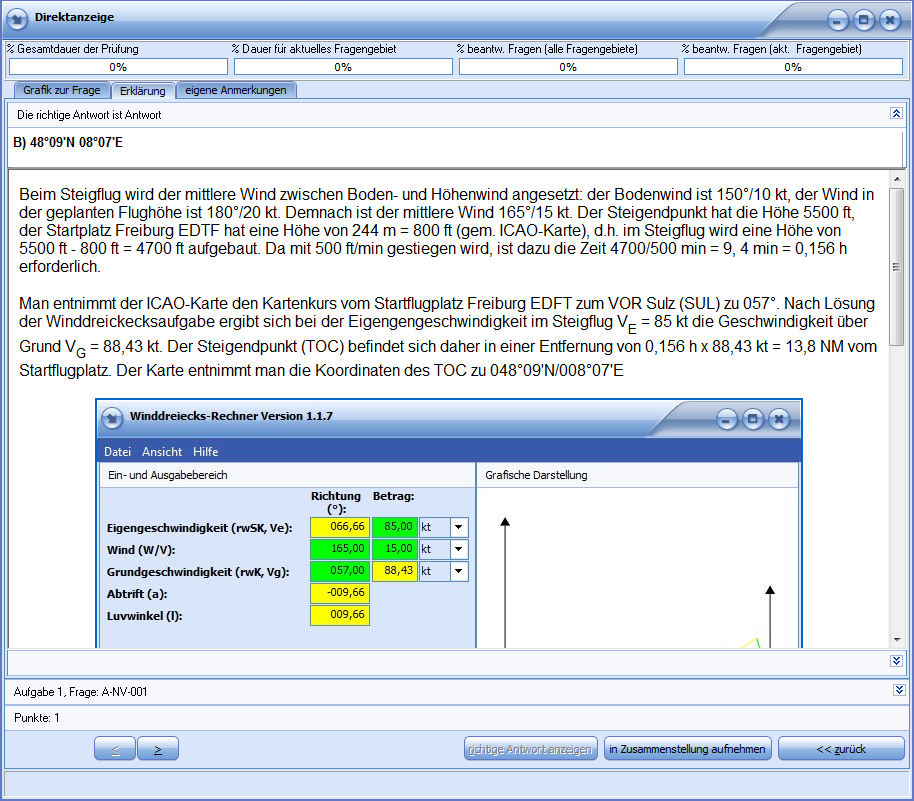Click richtige Antwort anzeigen button
914x801 pixels.
(x=530, y=749)
